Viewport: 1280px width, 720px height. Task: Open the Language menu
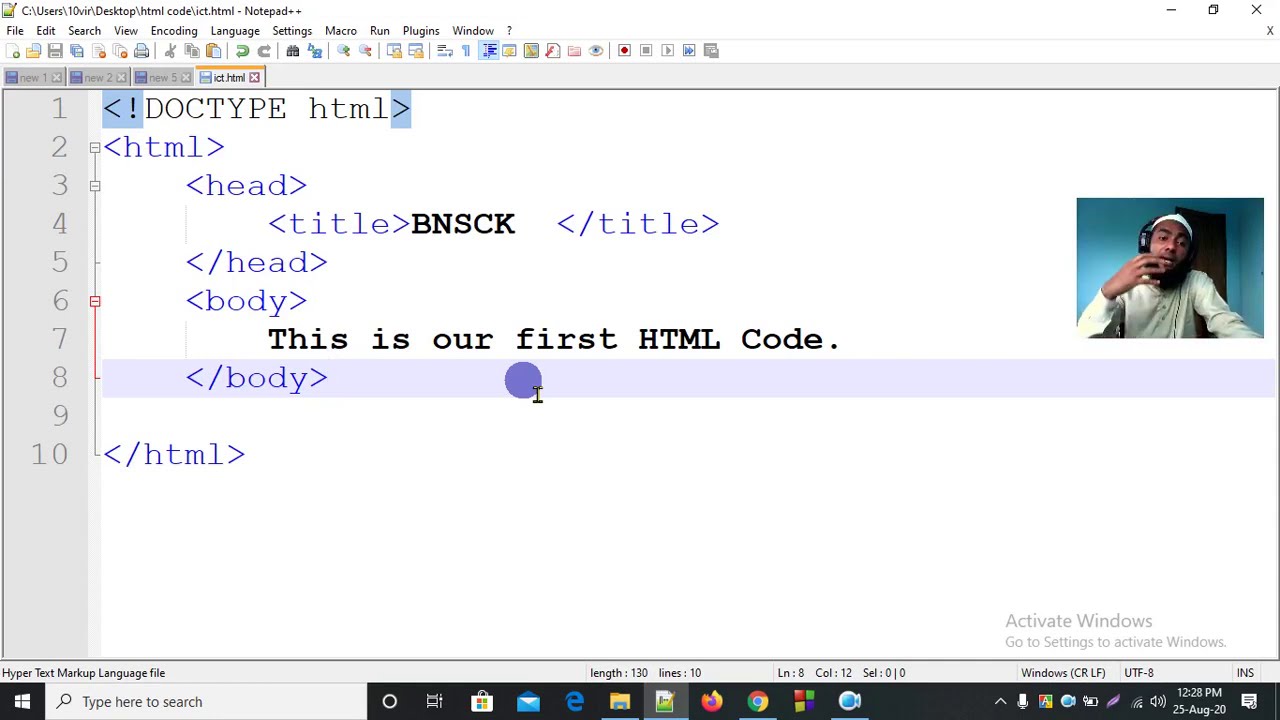(235, 31)
